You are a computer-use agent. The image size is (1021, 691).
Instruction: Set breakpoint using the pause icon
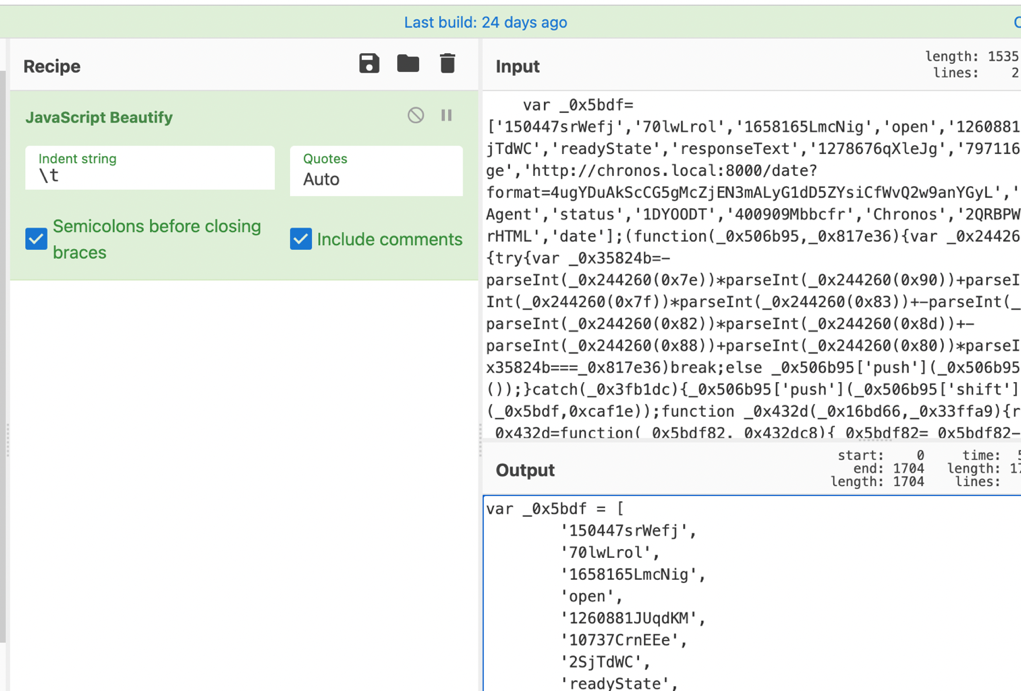click(446, 116)
